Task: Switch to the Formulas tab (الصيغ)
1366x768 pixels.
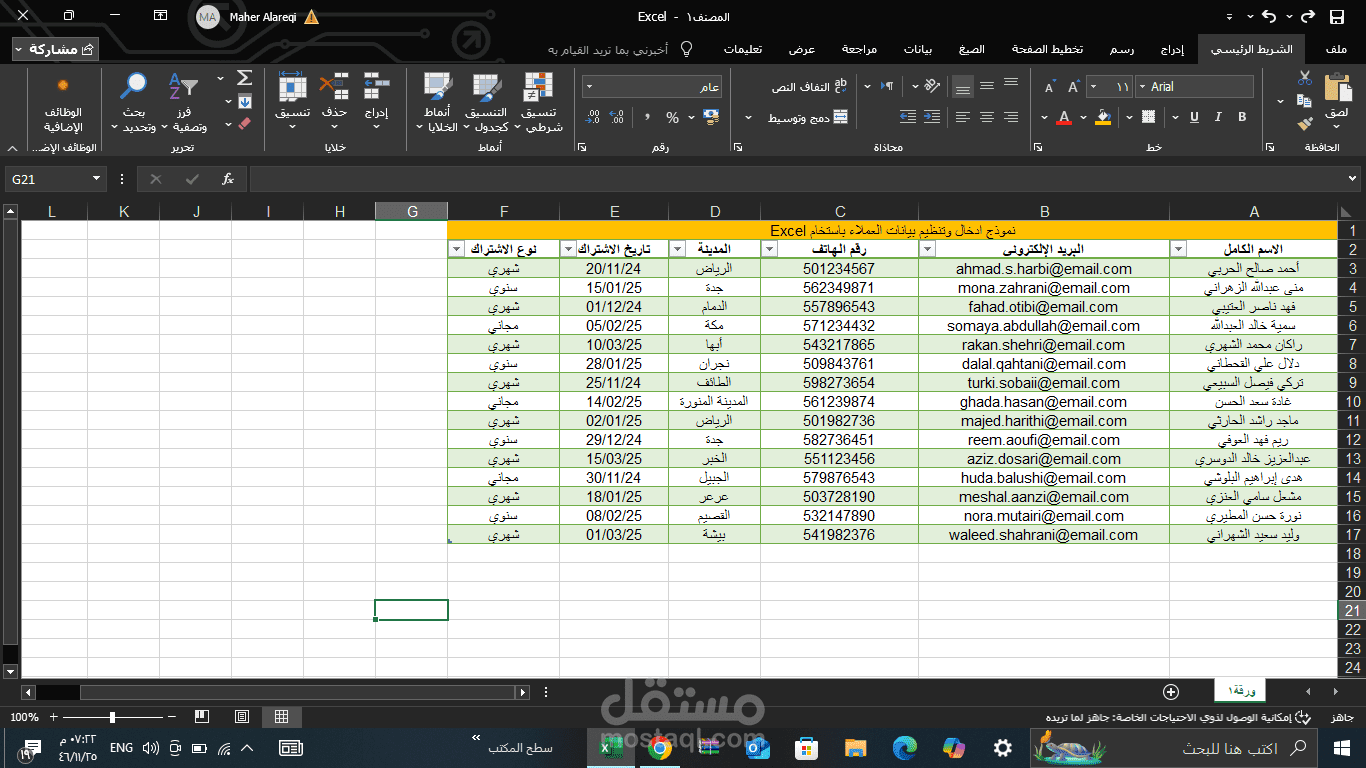Action: [x=972, y=49]
